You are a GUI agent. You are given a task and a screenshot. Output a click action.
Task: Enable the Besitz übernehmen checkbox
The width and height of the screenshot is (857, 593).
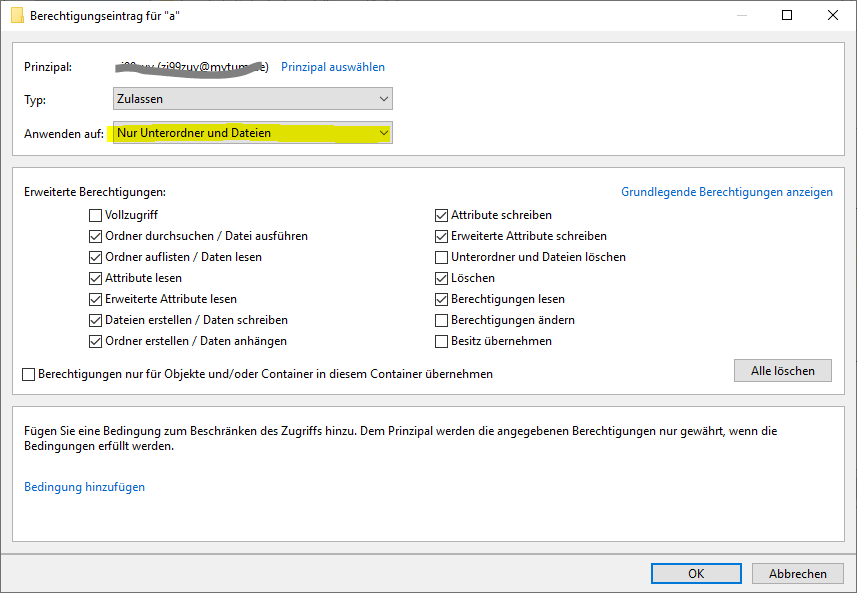point(441,341)
